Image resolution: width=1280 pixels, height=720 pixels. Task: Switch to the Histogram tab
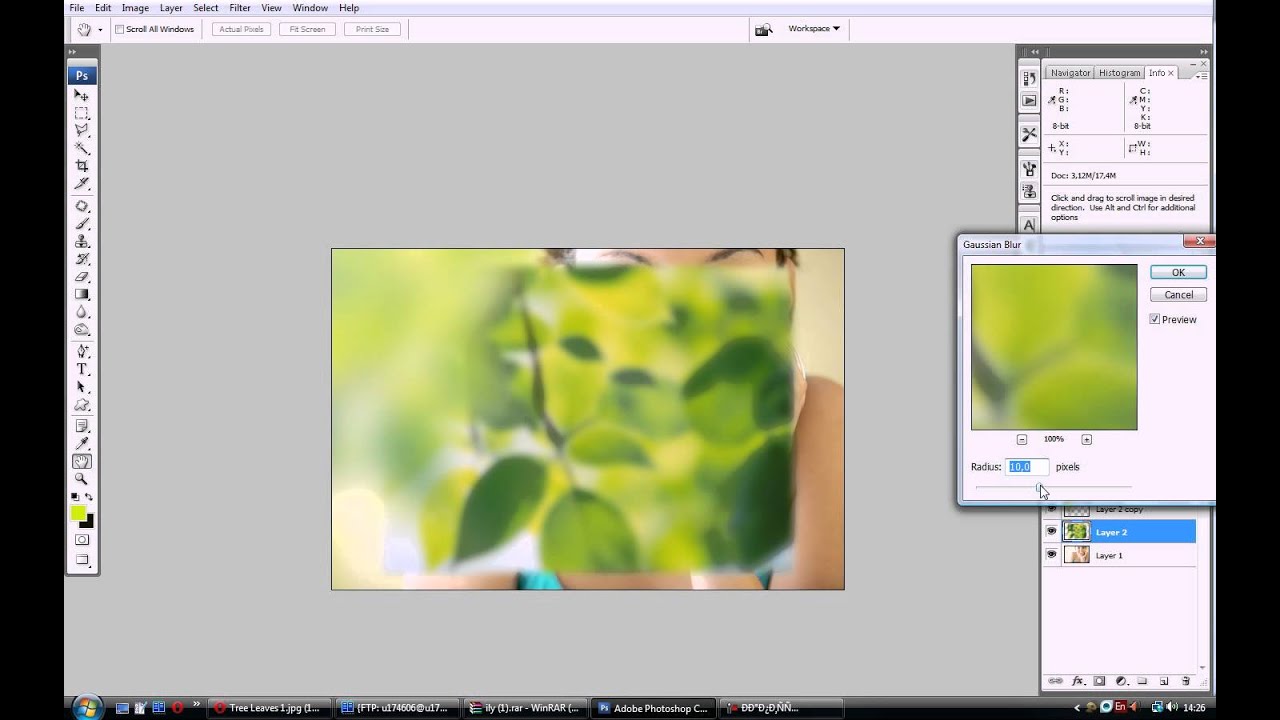(x=1119, y=73)
